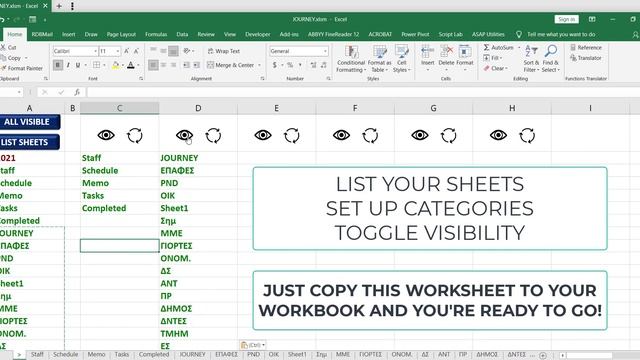Screen dimensions: 640x360
Task: Click the Sign in button
Action: click(x=567, y=19)
